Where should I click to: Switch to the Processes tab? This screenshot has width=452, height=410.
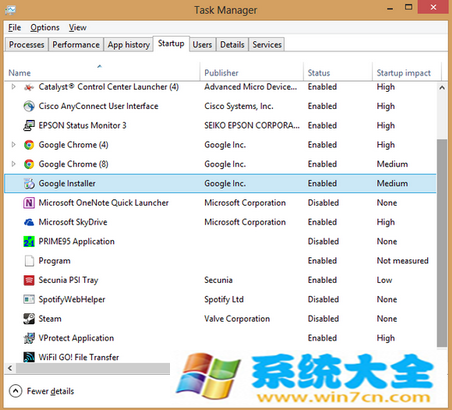coord(27,45)
